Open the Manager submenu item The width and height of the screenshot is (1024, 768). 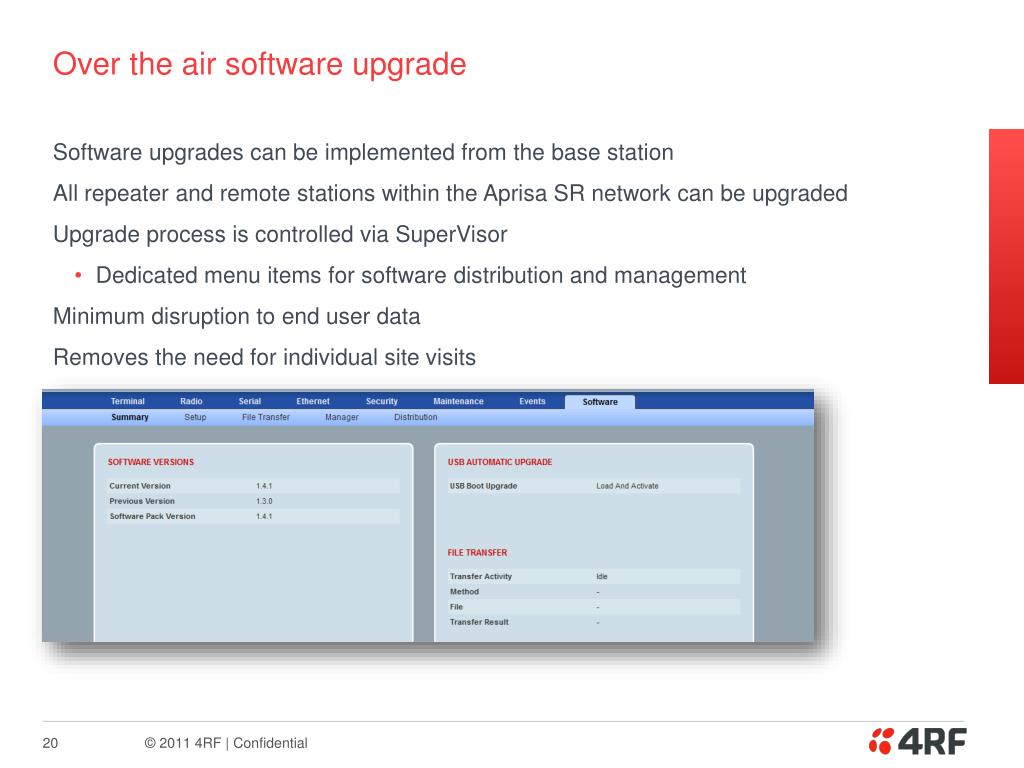tap(342, 417)
